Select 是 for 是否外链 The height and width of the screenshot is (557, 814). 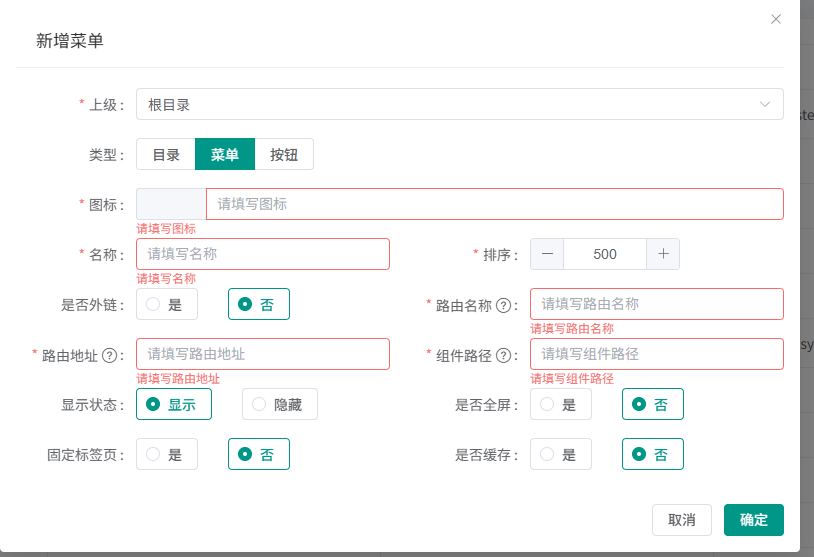[x=166, y=304]
